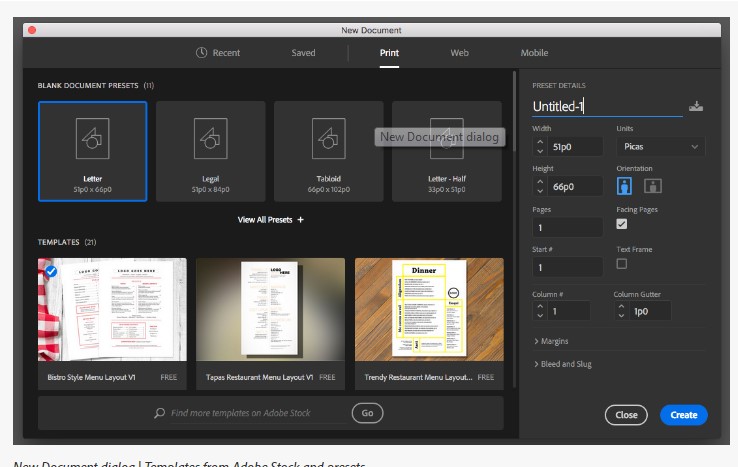Viewport: 738px width, 467px height.
Task: Switch to the Web tab
Action: pyautogui.click(x=459, y=53)
